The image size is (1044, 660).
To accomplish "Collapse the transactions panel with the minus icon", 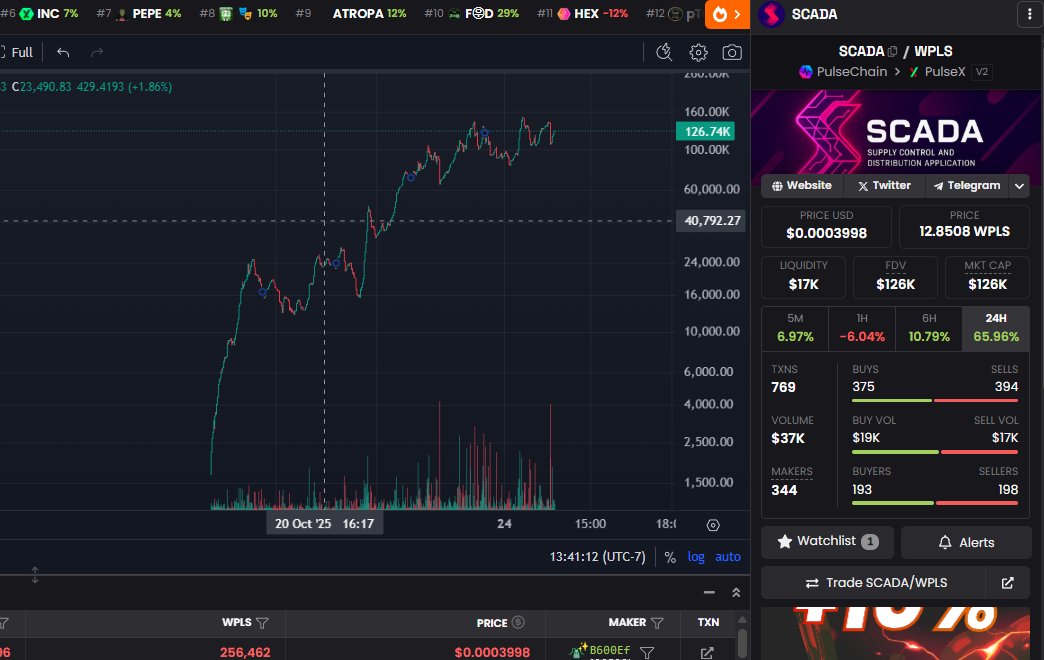I will coord(709,592).
